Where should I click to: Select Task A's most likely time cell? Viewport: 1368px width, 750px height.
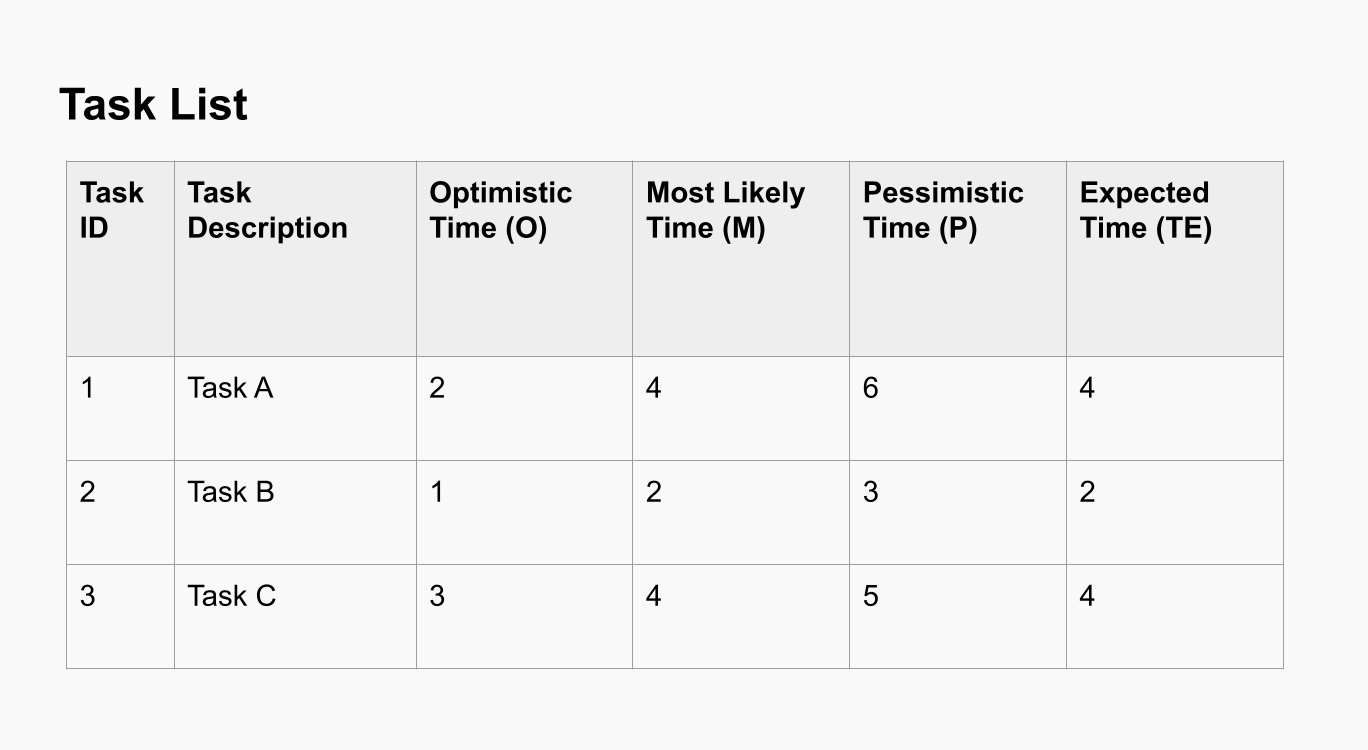[x=654, y=388]
